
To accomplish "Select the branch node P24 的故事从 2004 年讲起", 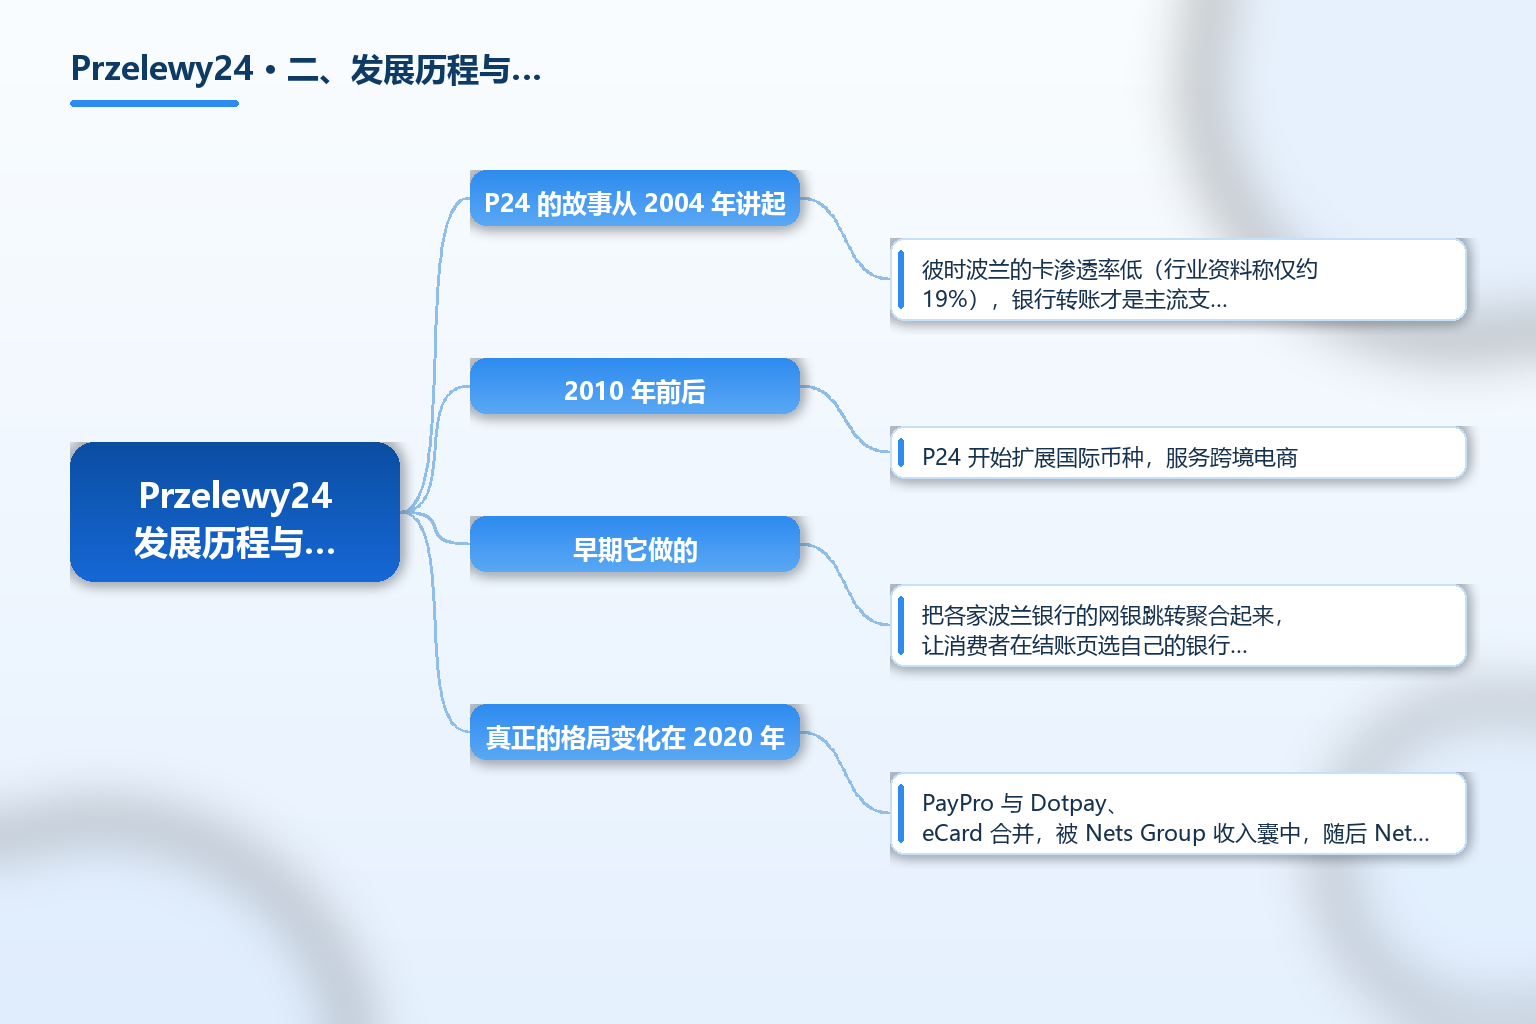I will pos(635,198).
